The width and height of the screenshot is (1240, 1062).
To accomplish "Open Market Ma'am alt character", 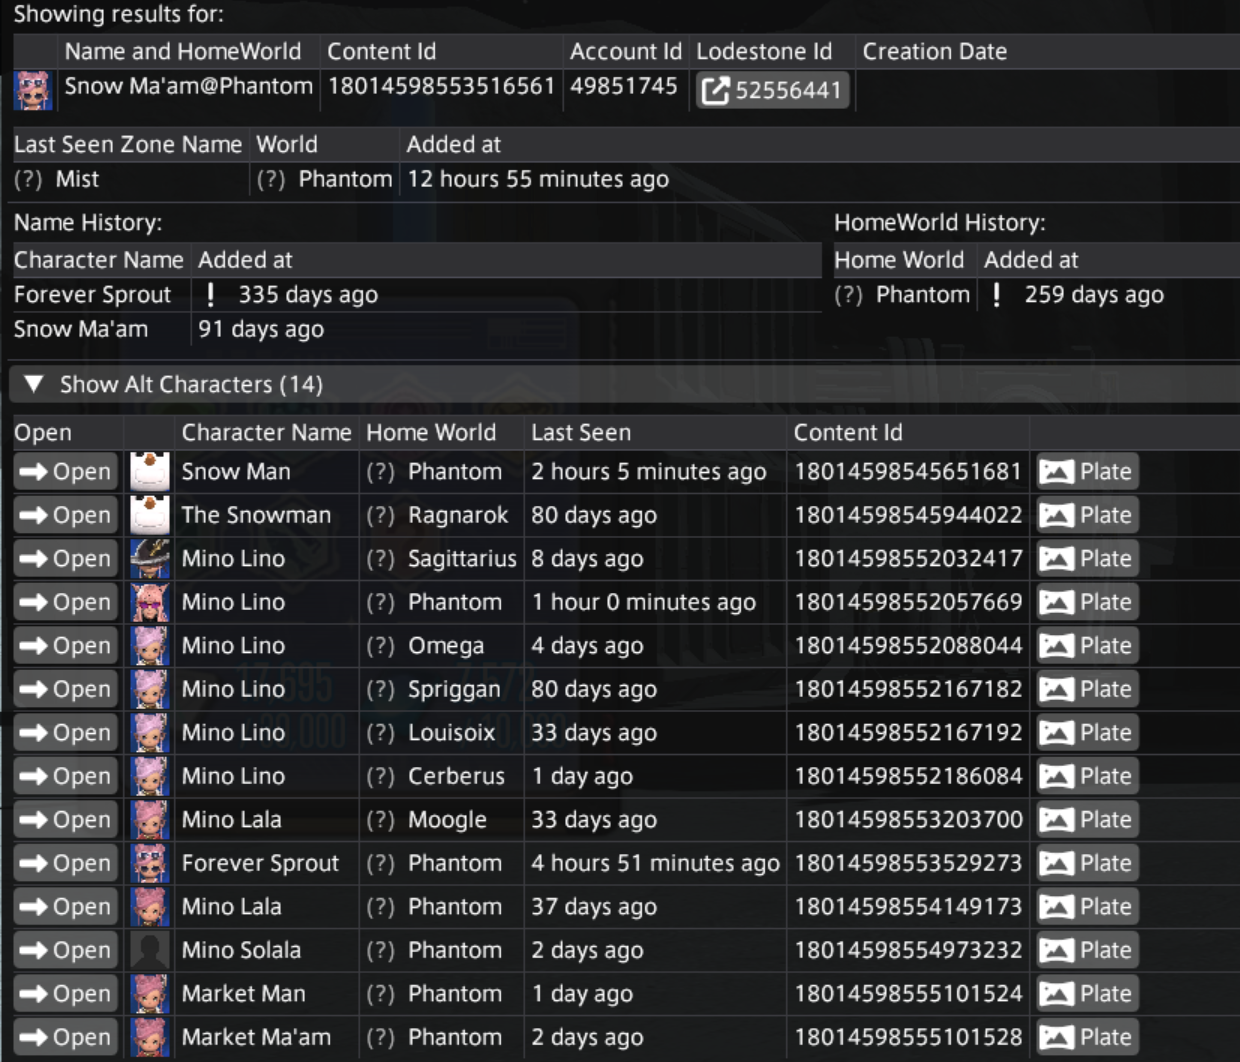I will pyautogui.click(x=66, y=1037).
